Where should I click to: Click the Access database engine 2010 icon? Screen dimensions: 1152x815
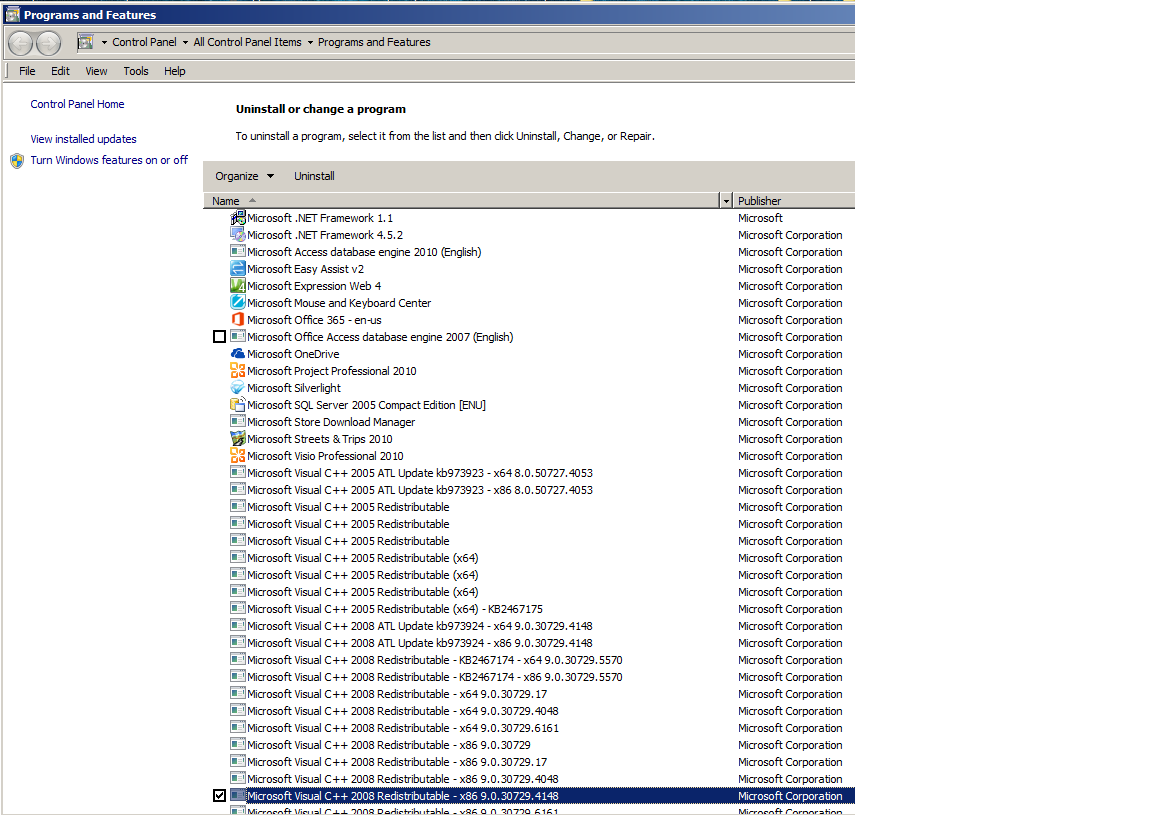tap(237, 251)
